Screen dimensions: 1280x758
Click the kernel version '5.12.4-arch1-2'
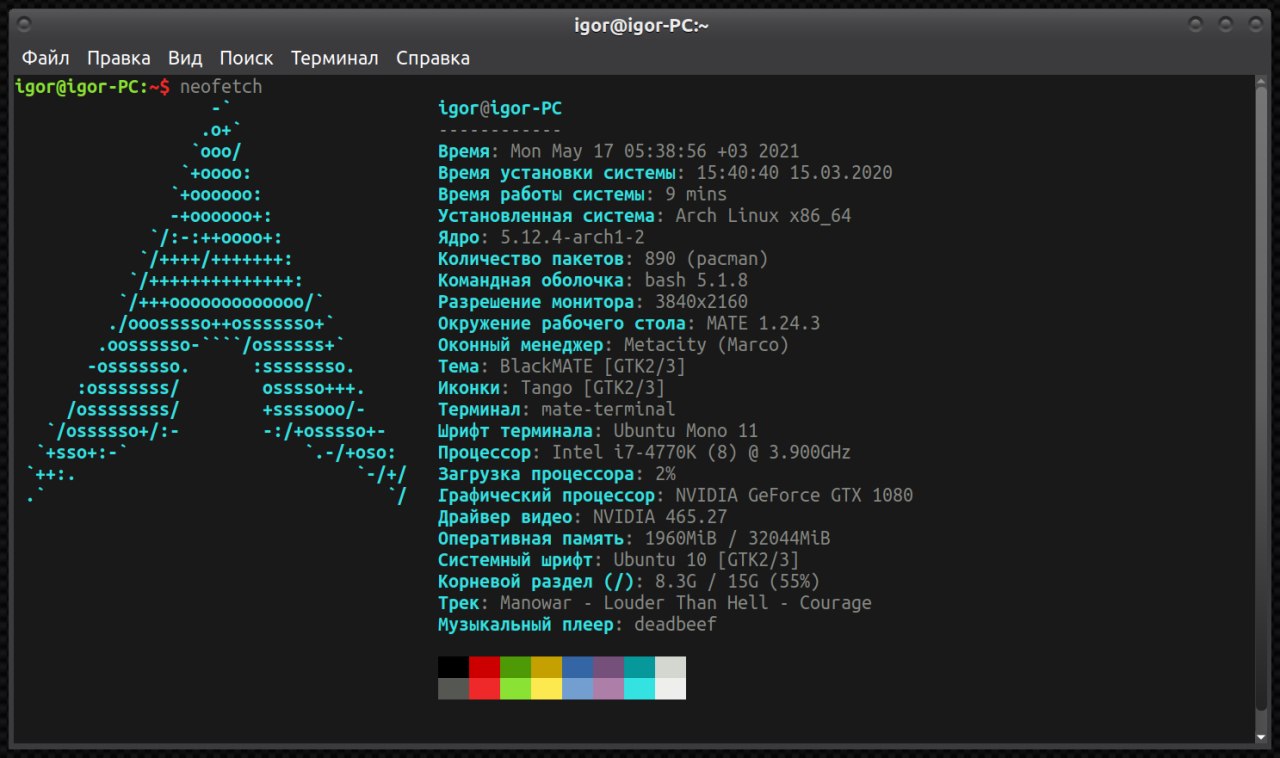coord(572,237)
